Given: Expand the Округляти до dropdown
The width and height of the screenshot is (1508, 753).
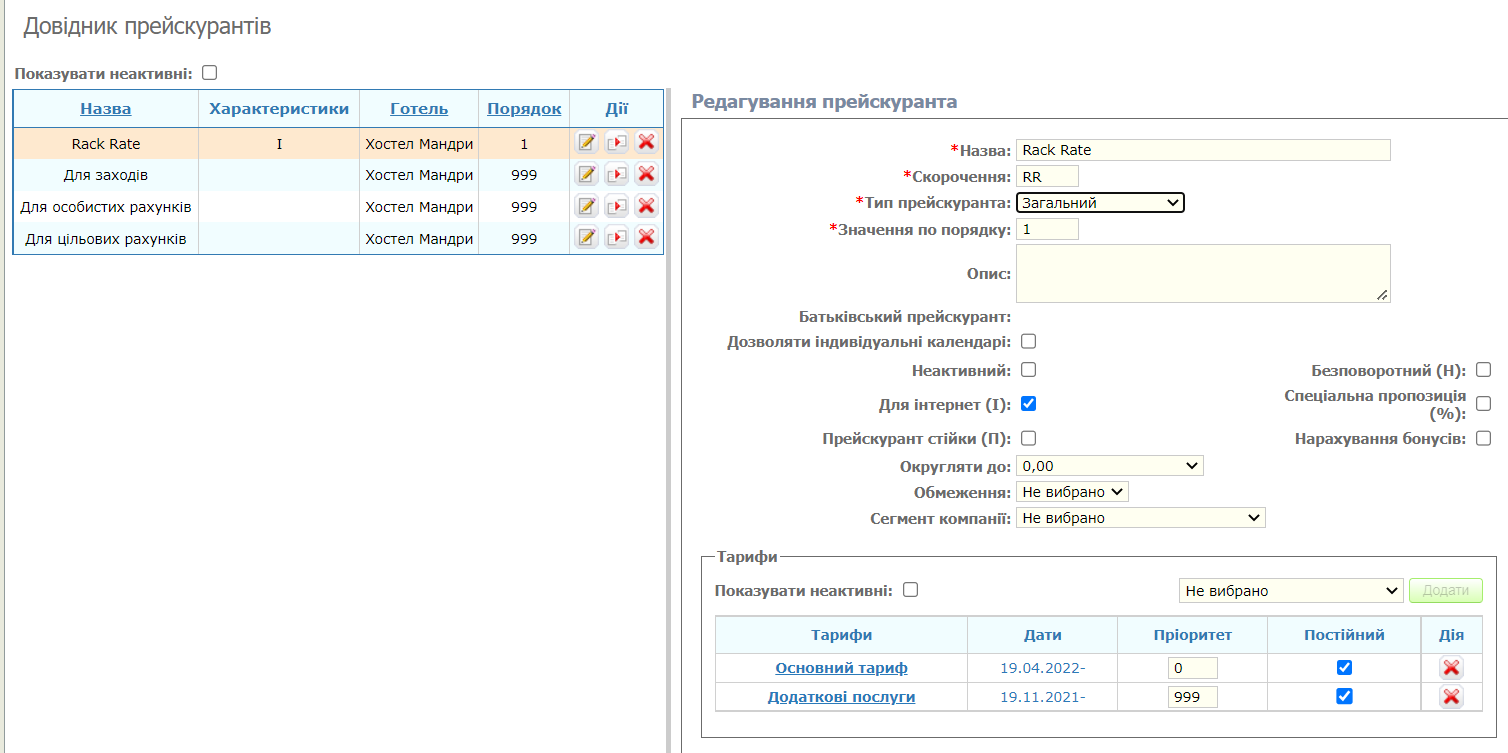Looking at the screenshot, I should pos(1109,466).
